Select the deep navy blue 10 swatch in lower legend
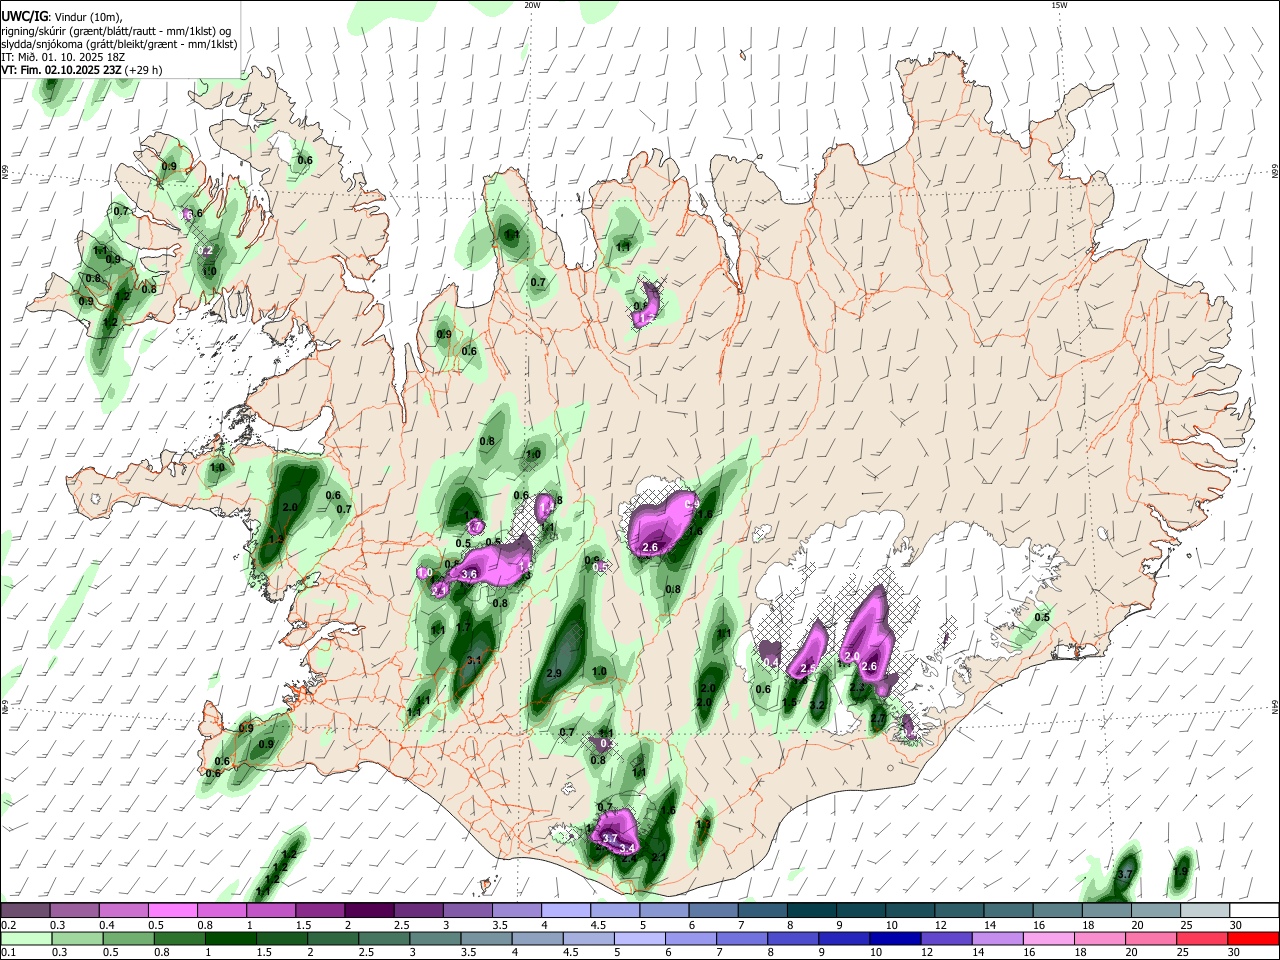1280x960 pixels. pyautogui.click(x=895, y=938)
